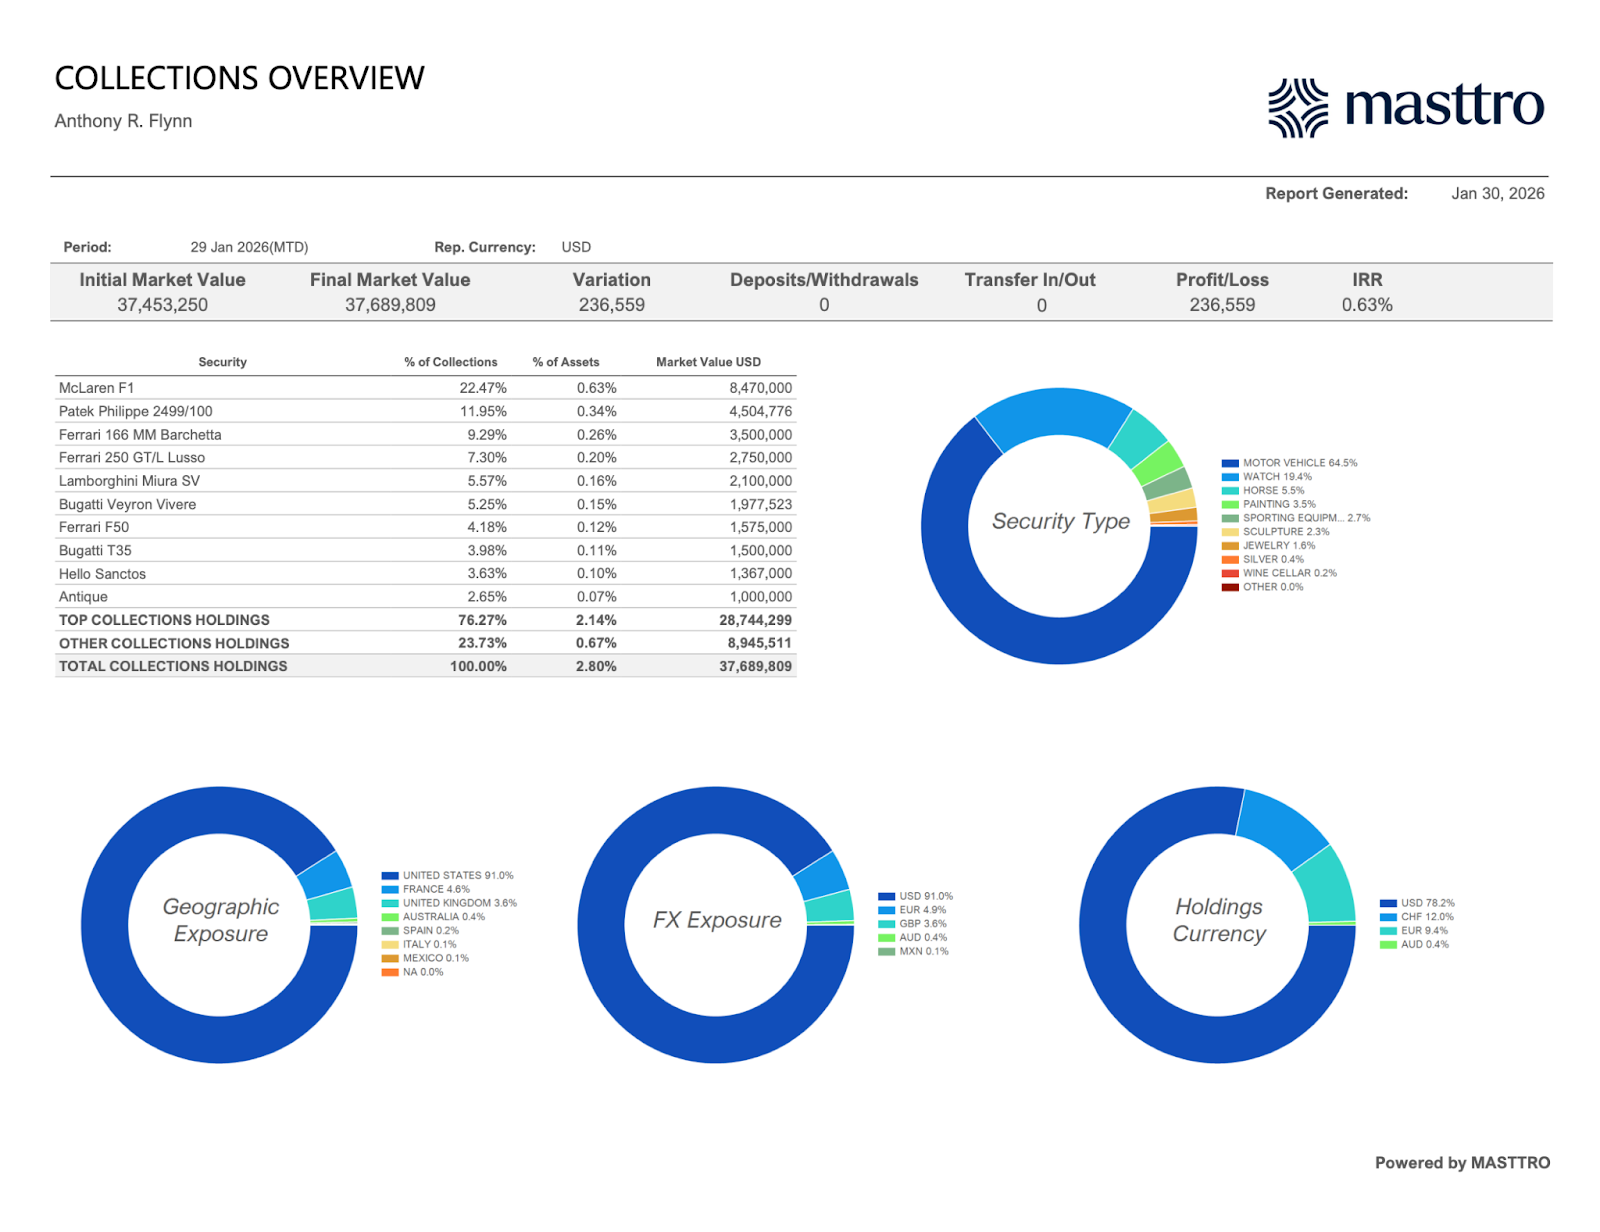The height and width of the screenshot is (1232, 1600).
Task: Select Bugatti Veyron Vivere row
Action: click(425, 505)
